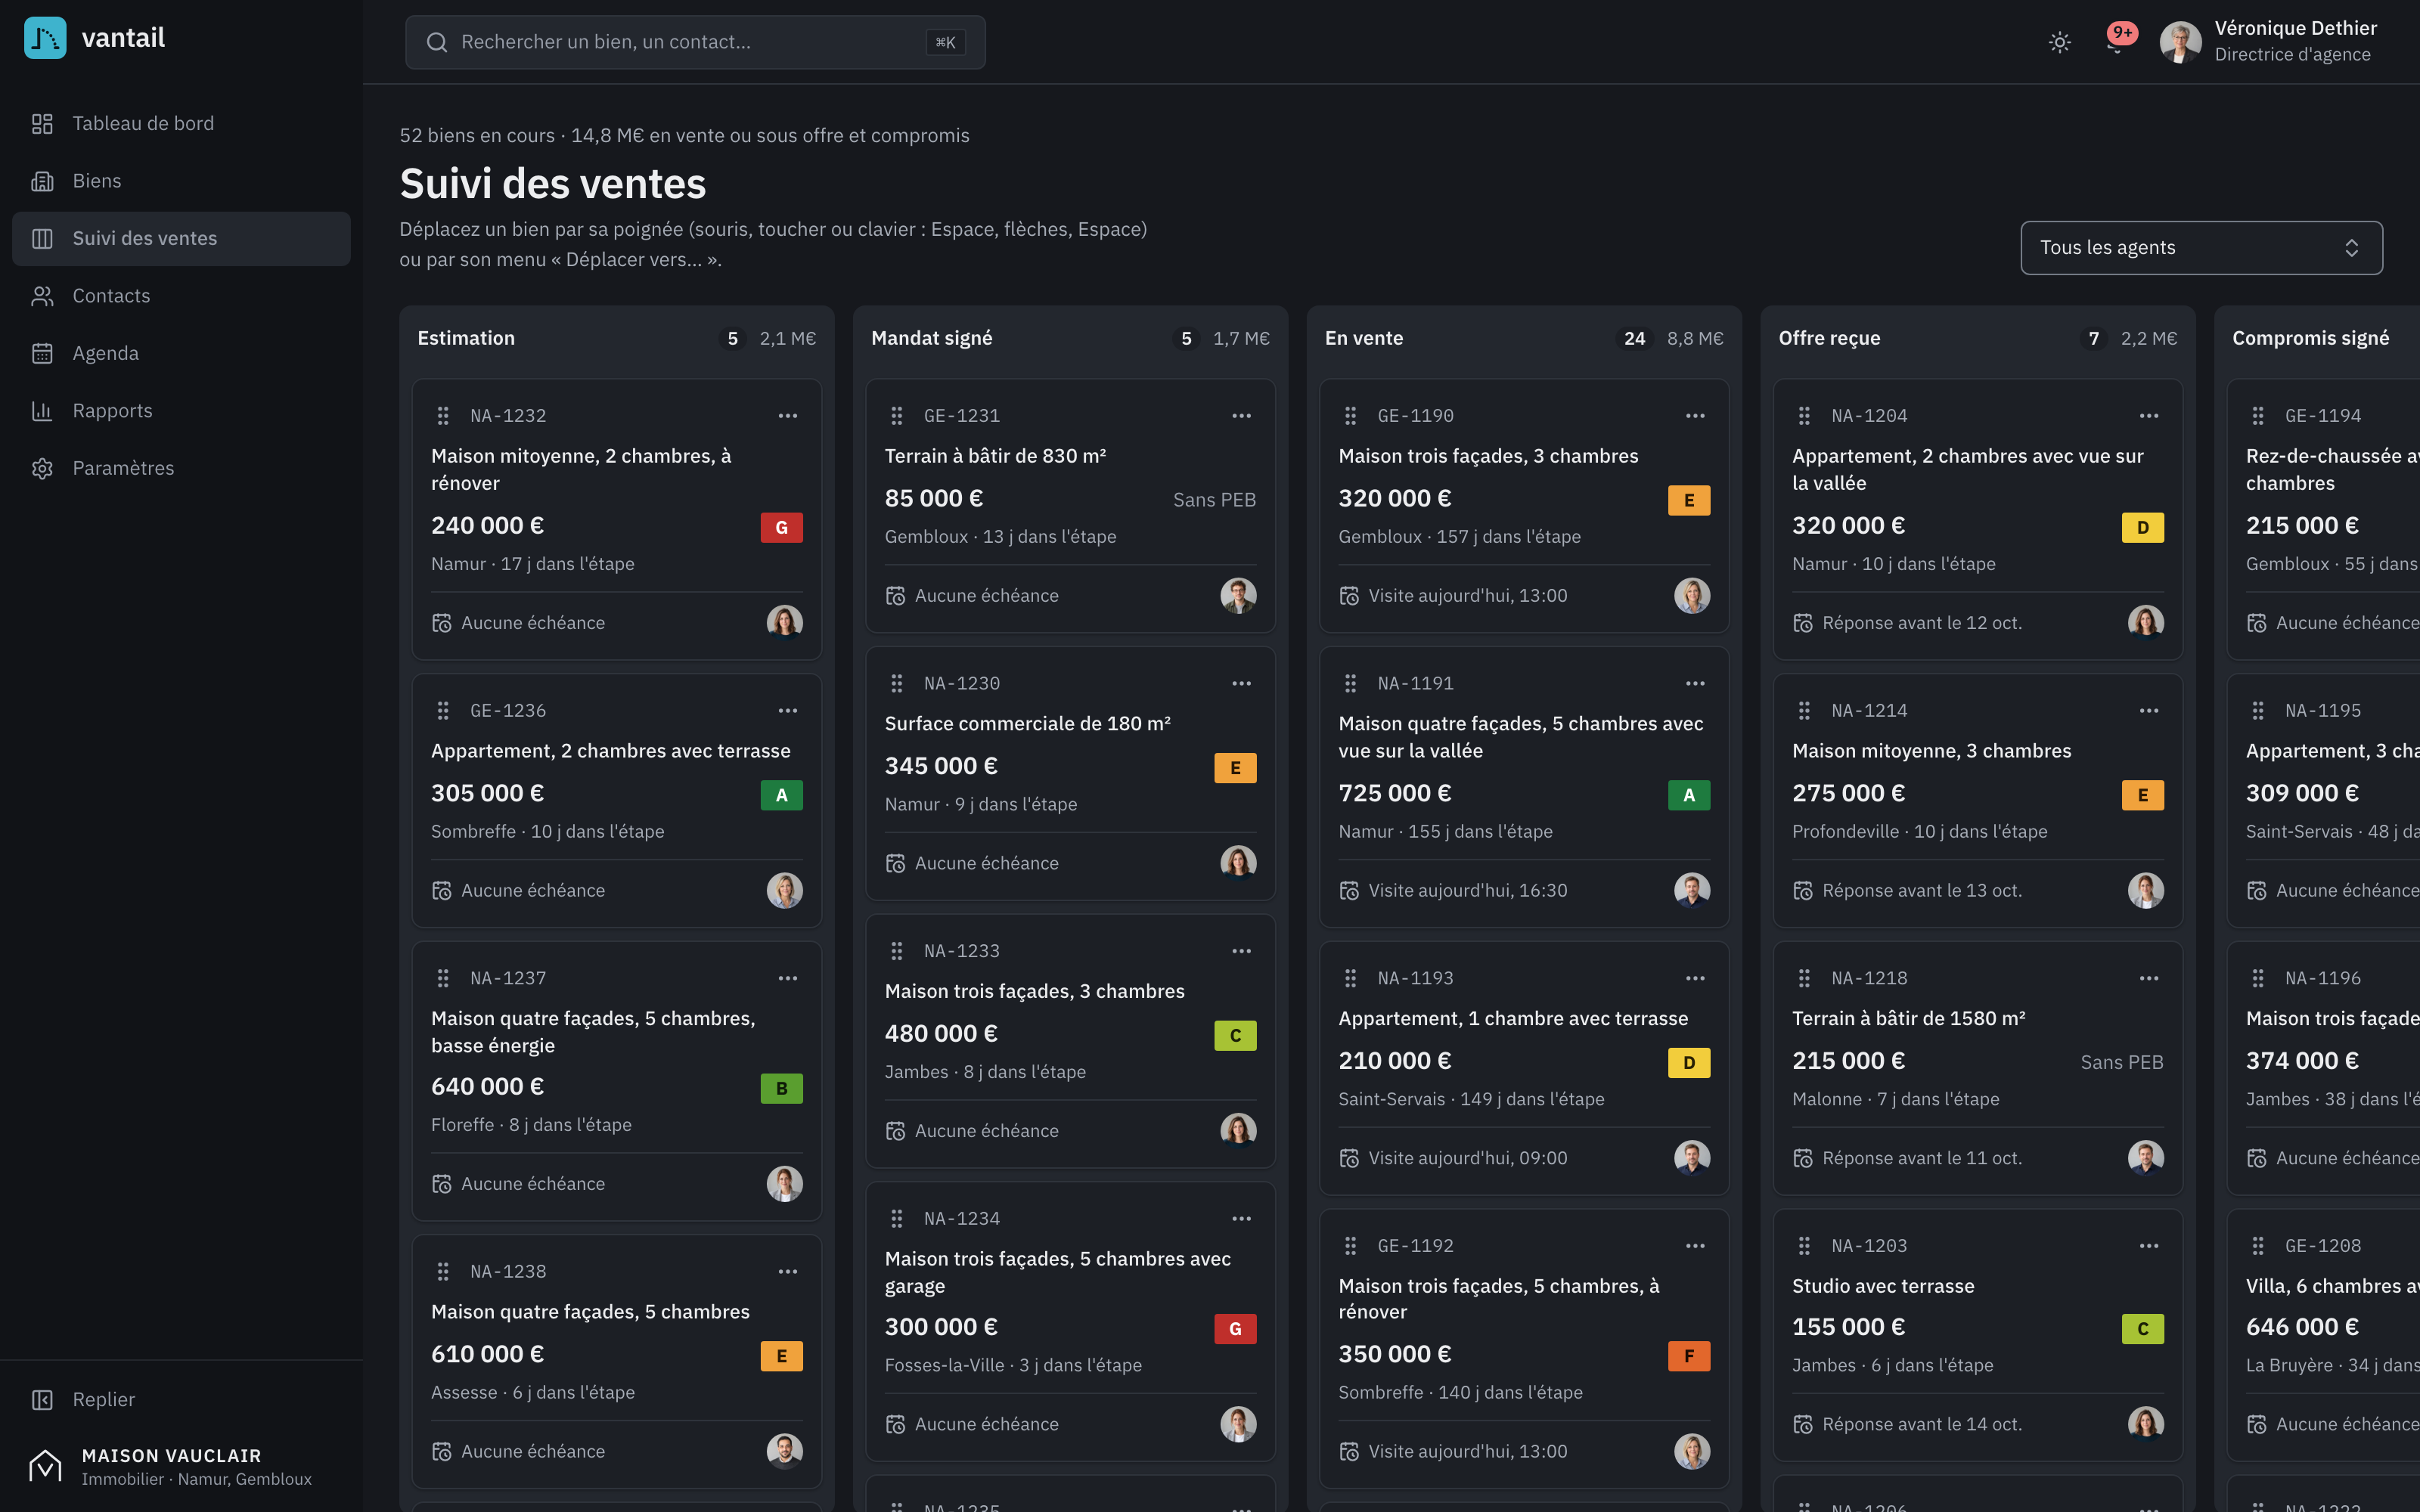
Task: Click the agent avatar on card GE-1236
Action: point(784,890)
